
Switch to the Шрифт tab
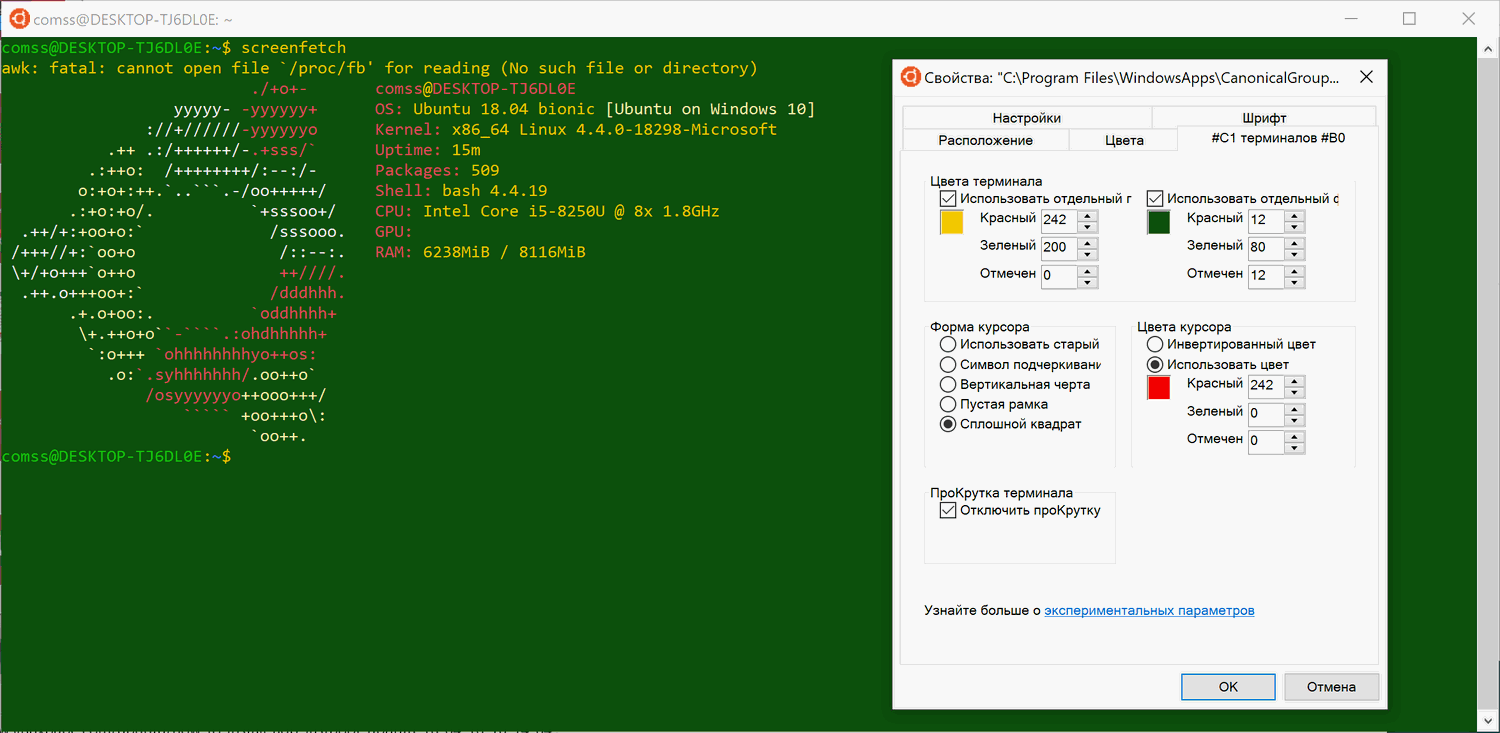1265,117
